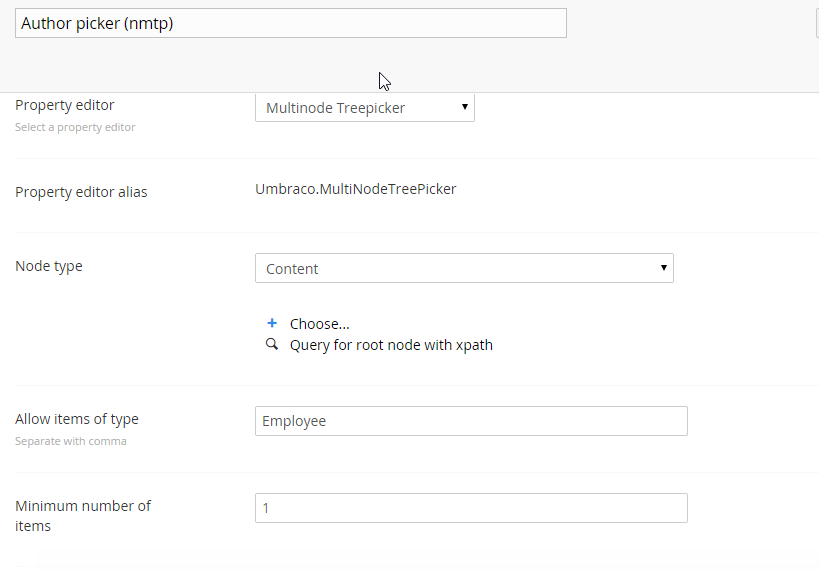Click the Minimum number of items field

click(471, 508)
